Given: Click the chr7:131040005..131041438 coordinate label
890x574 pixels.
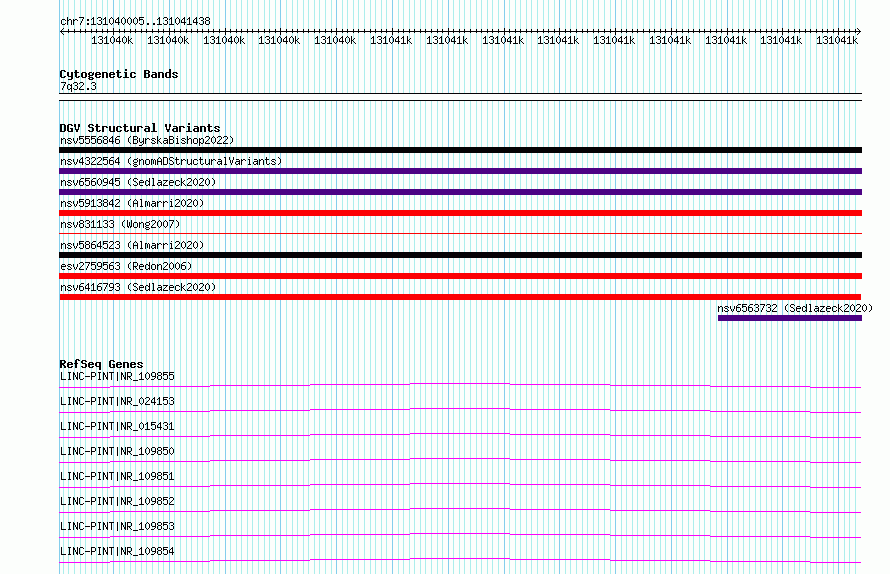Looking at the screenshot, I should click(x=135, y=21).
